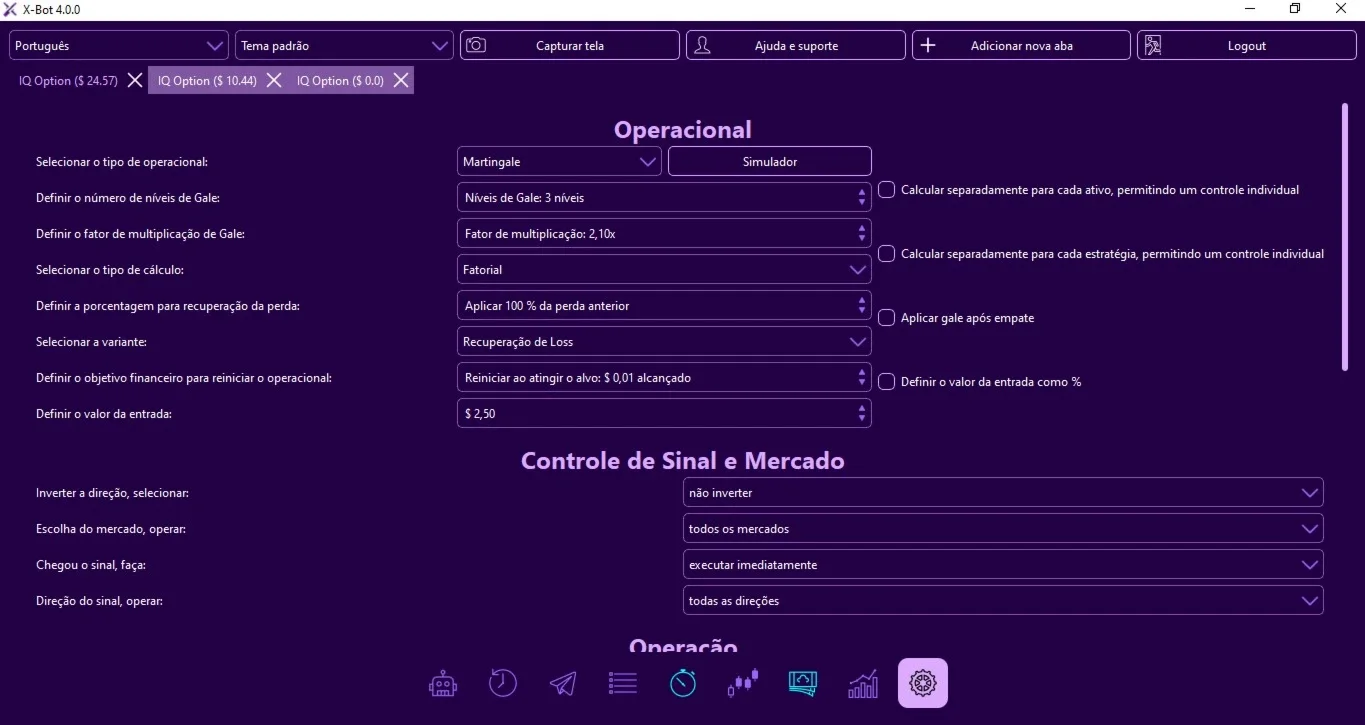Open the money banknote icon
This screenshot has width=1365, height=725.
[803, 683]
